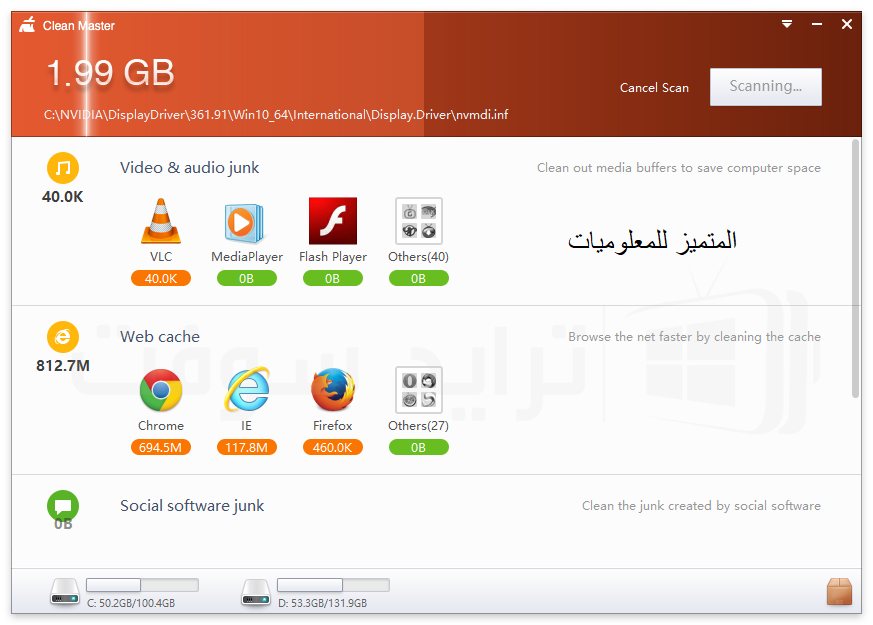Click the Scanning... button

pyautogui.click(x=766, y=87)
